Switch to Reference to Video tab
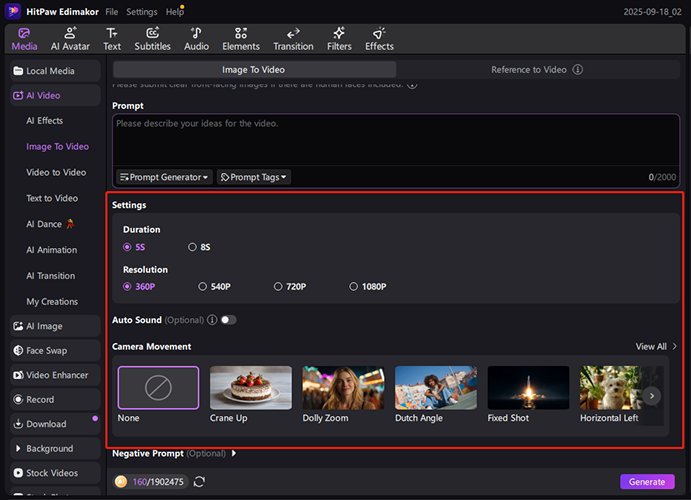 pos(528,70)
